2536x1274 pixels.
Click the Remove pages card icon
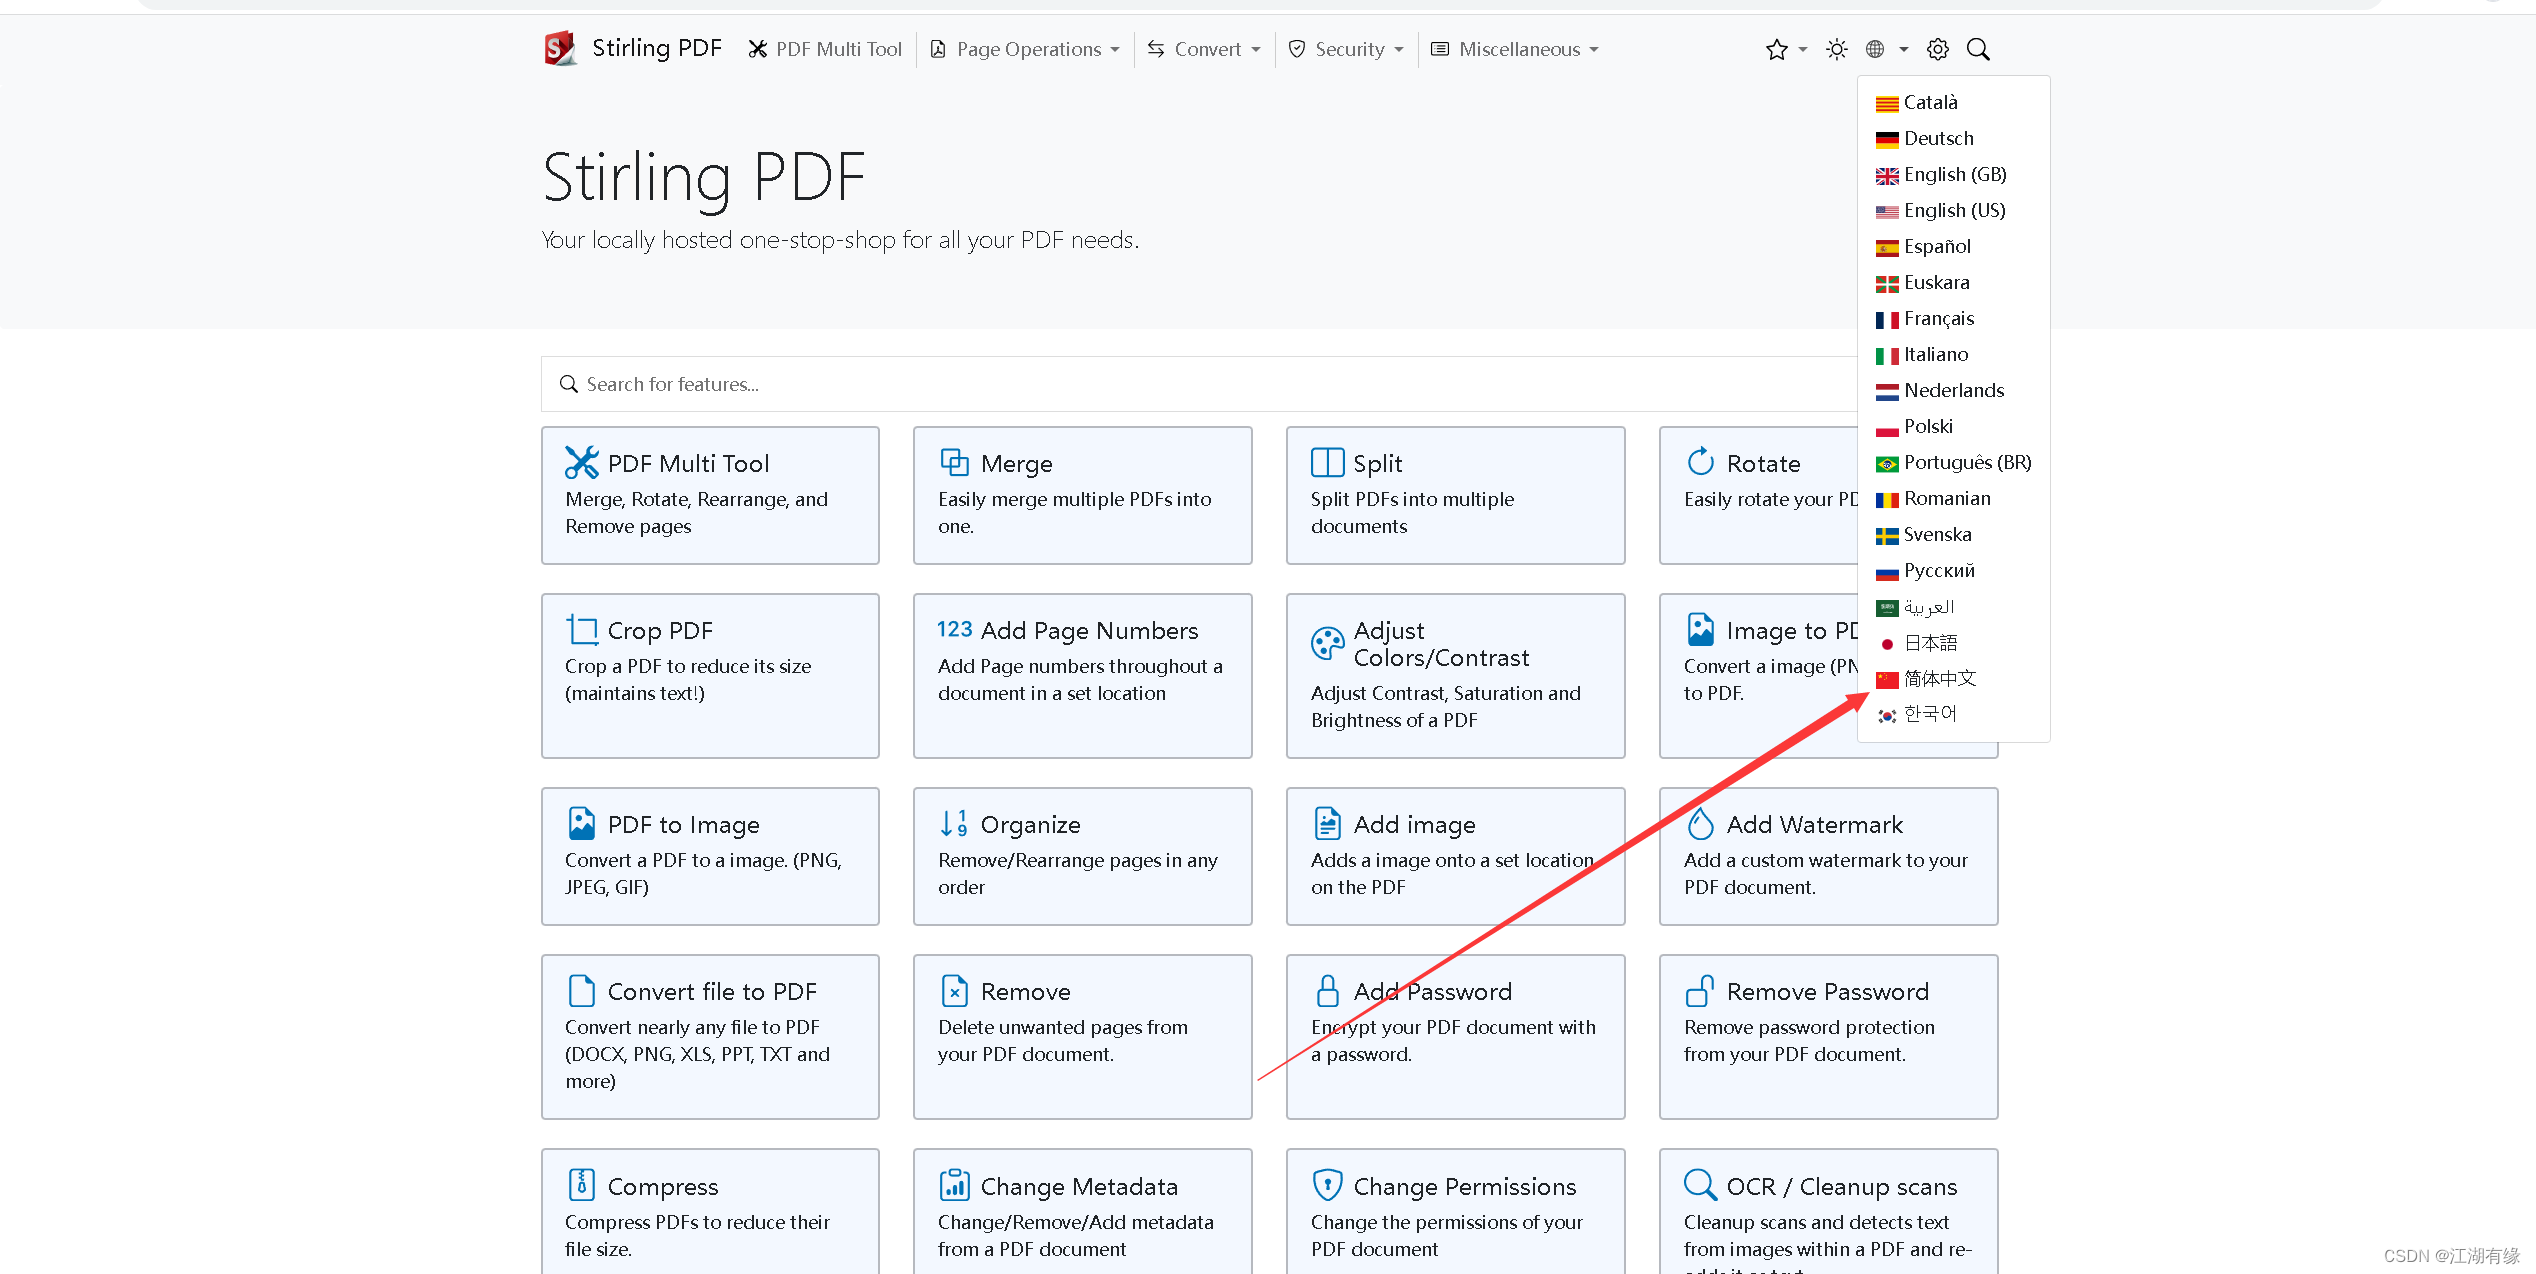[955, 990]
